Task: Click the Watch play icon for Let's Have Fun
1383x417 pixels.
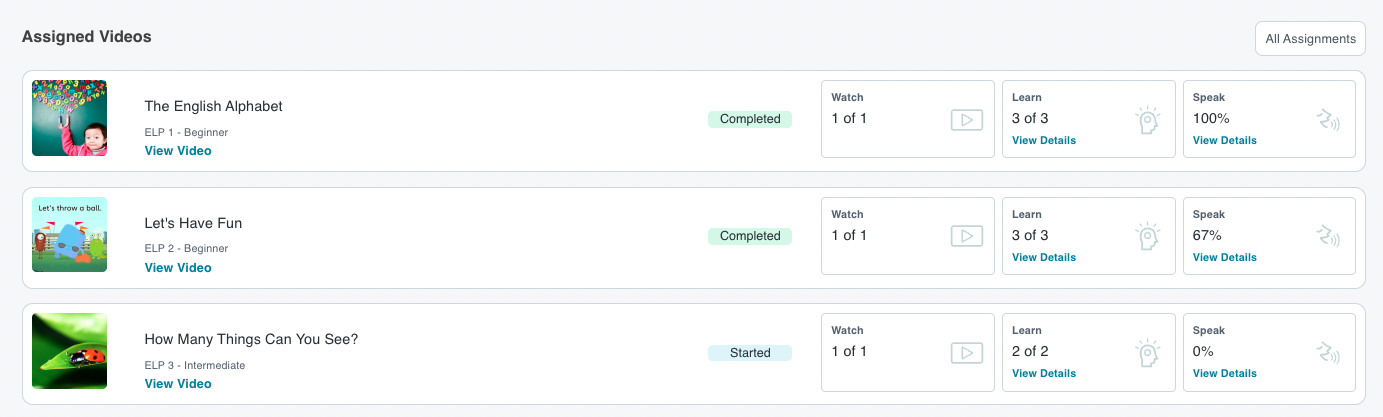Action: [x=966, y=237]
